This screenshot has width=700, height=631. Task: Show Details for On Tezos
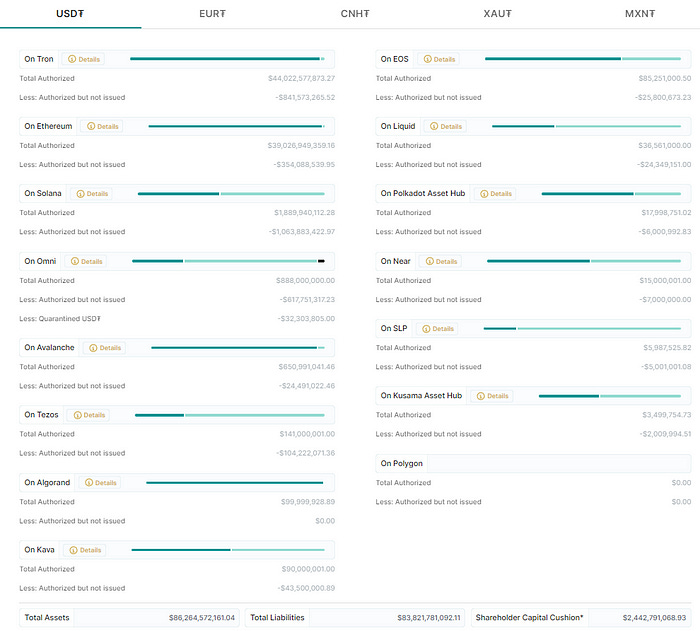pos(88,415)
